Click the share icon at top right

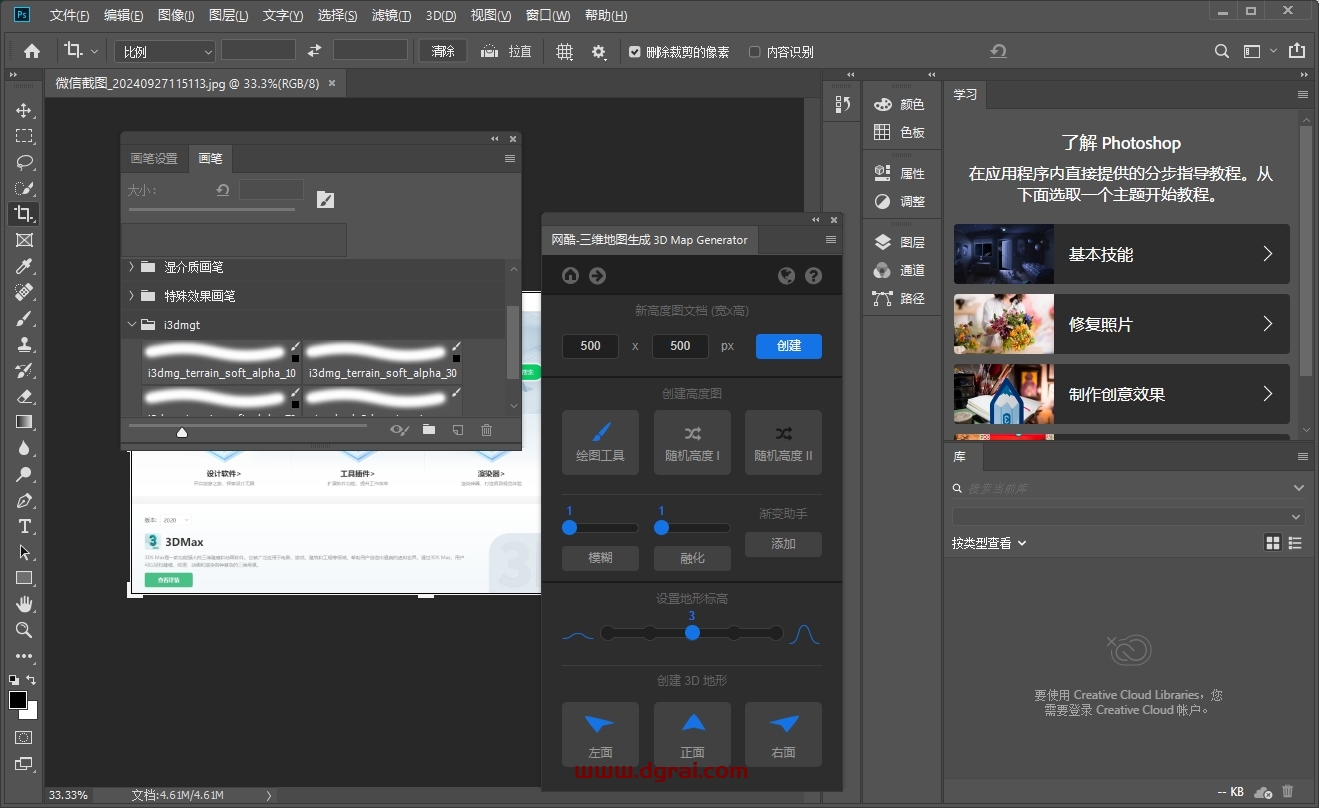point(1297,51)
